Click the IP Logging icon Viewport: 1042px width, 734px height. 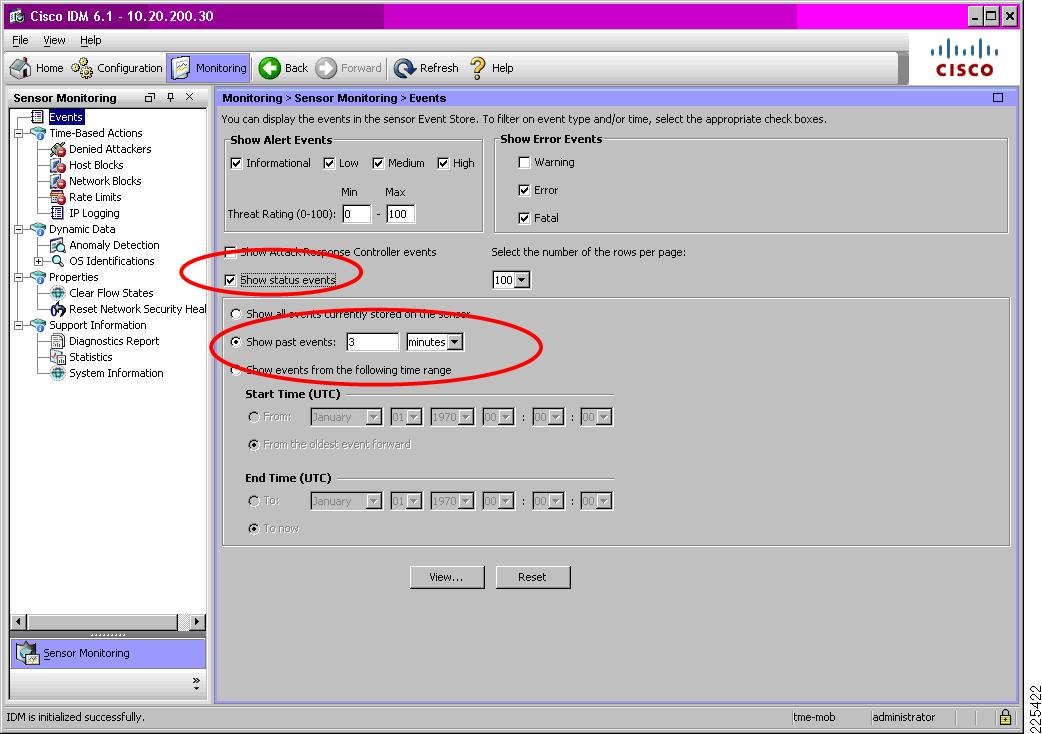[x=58, y=213]
